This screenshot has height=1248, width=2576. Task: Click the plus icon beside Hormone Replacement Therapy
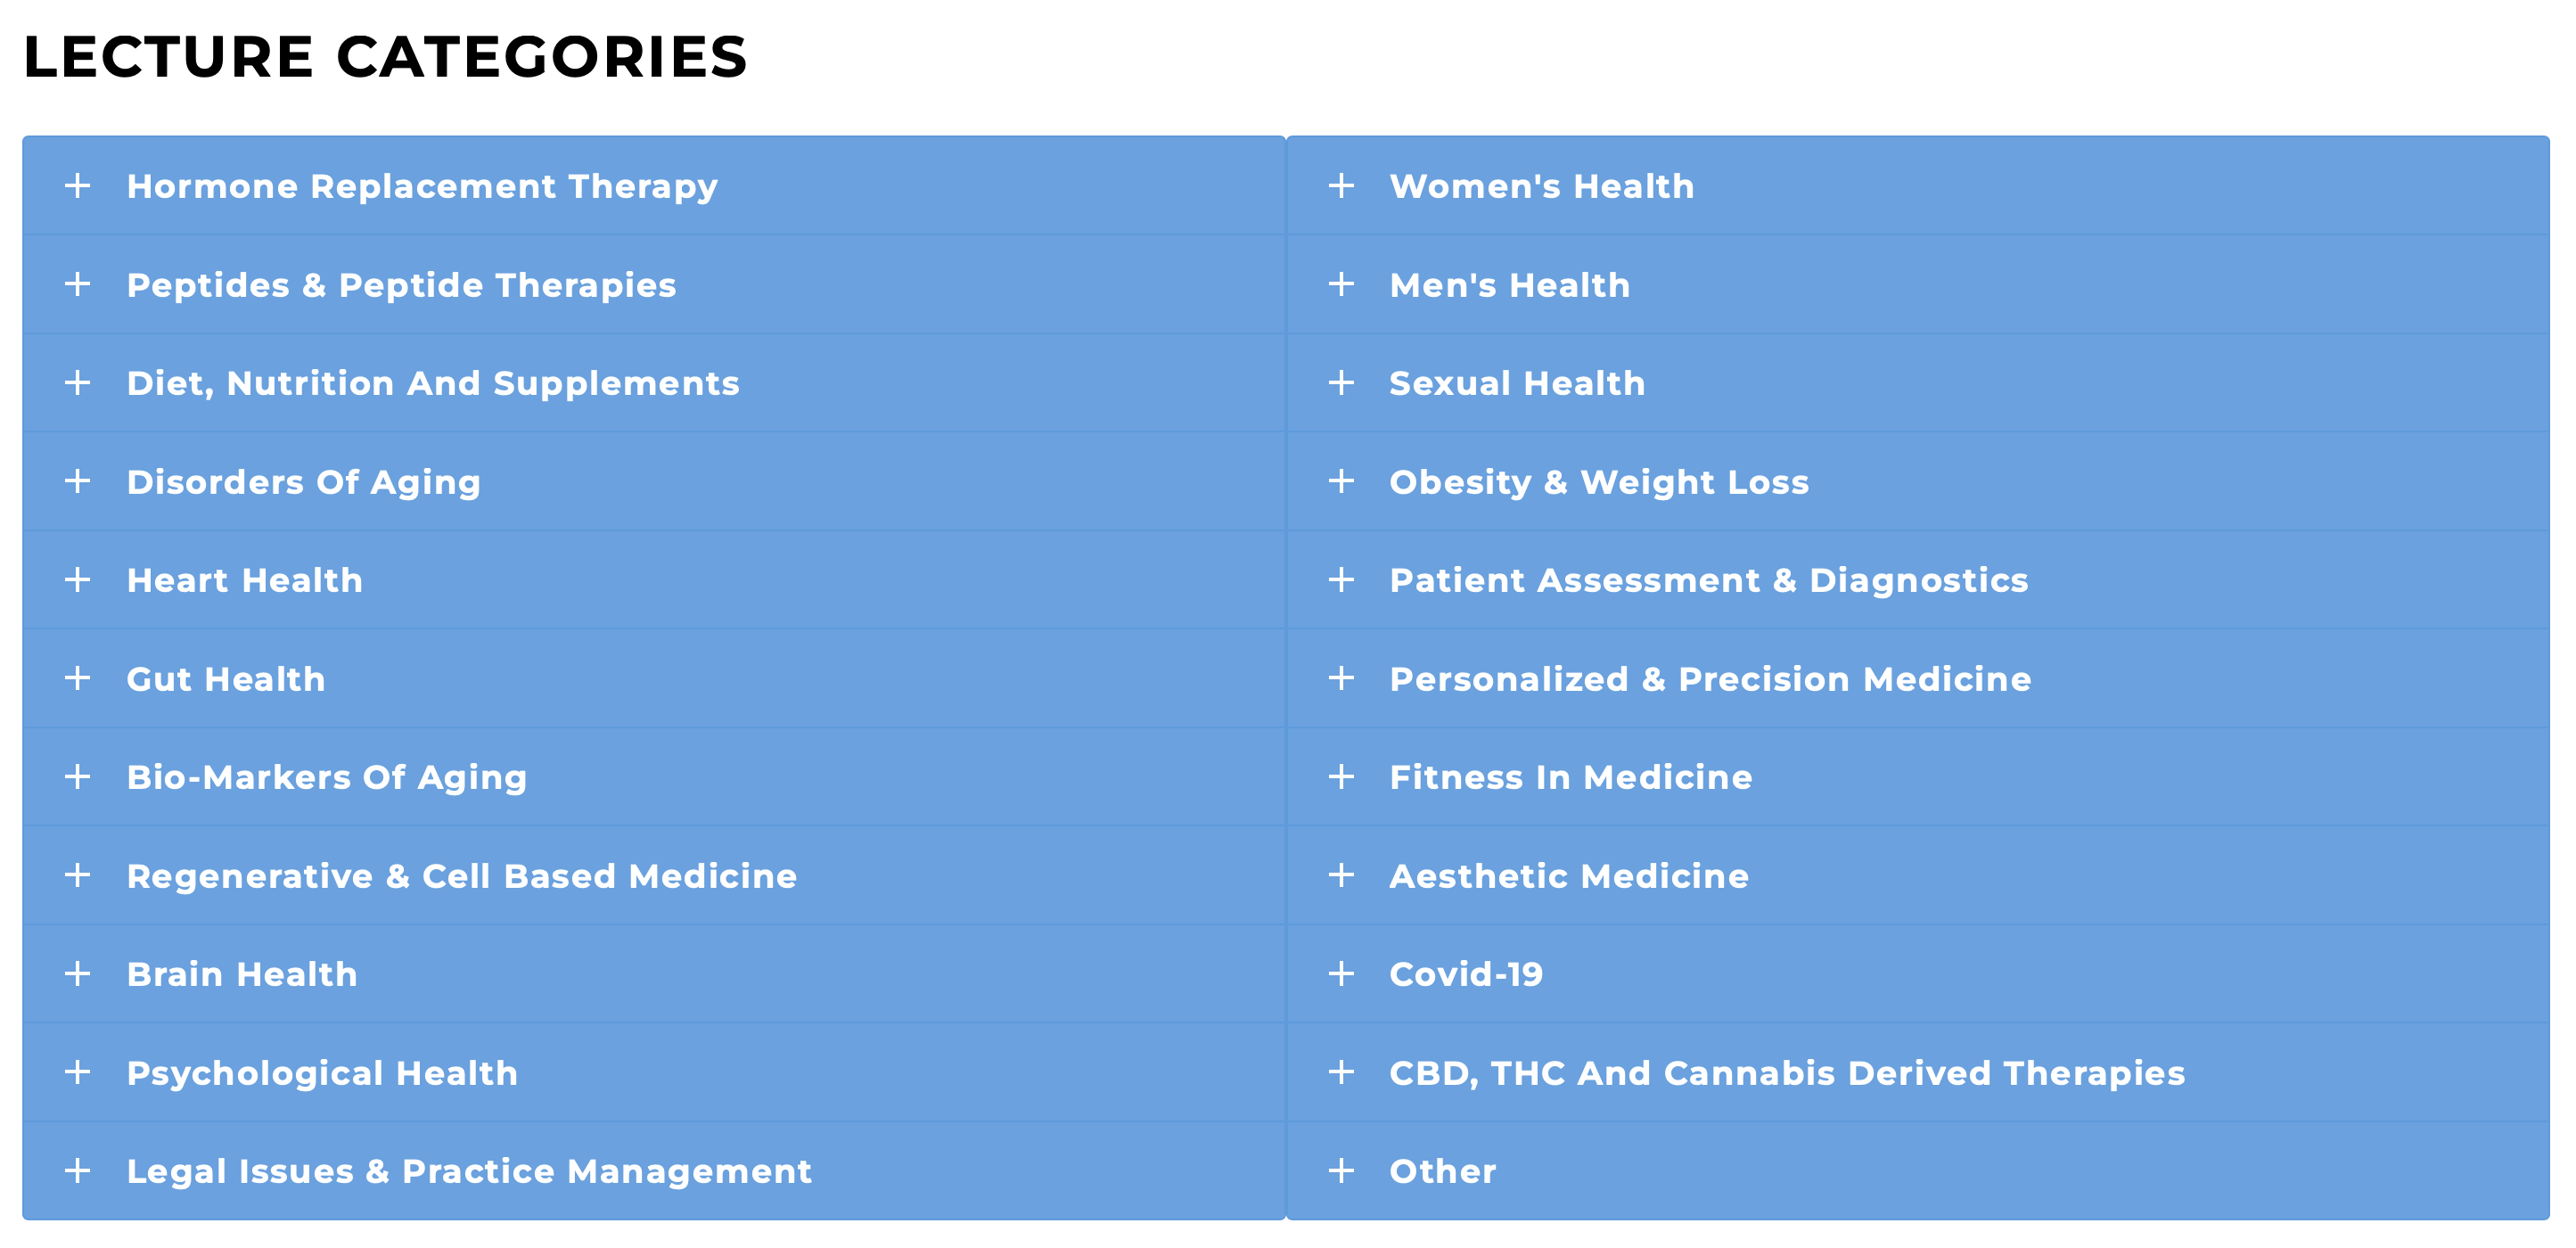[x=77, y=186]
